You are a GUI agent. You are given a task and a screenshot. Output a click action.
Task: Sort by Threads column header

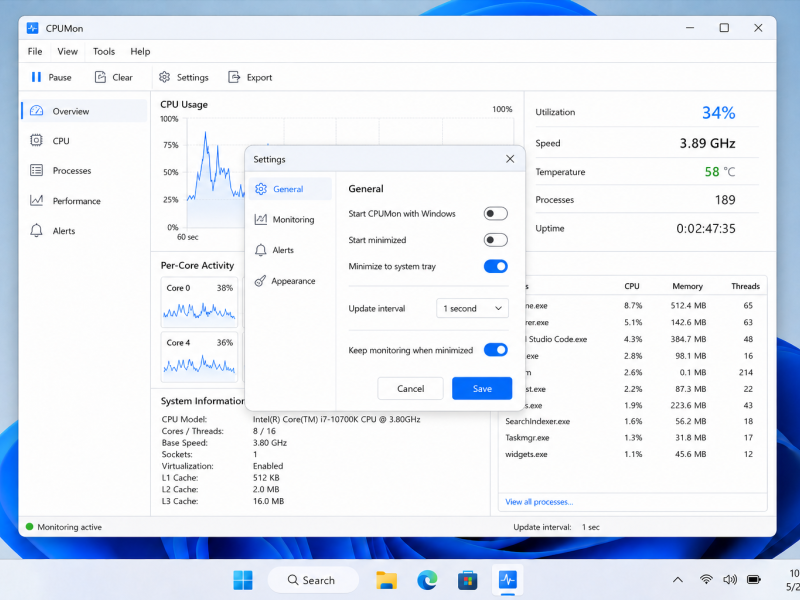pos(745,286)
